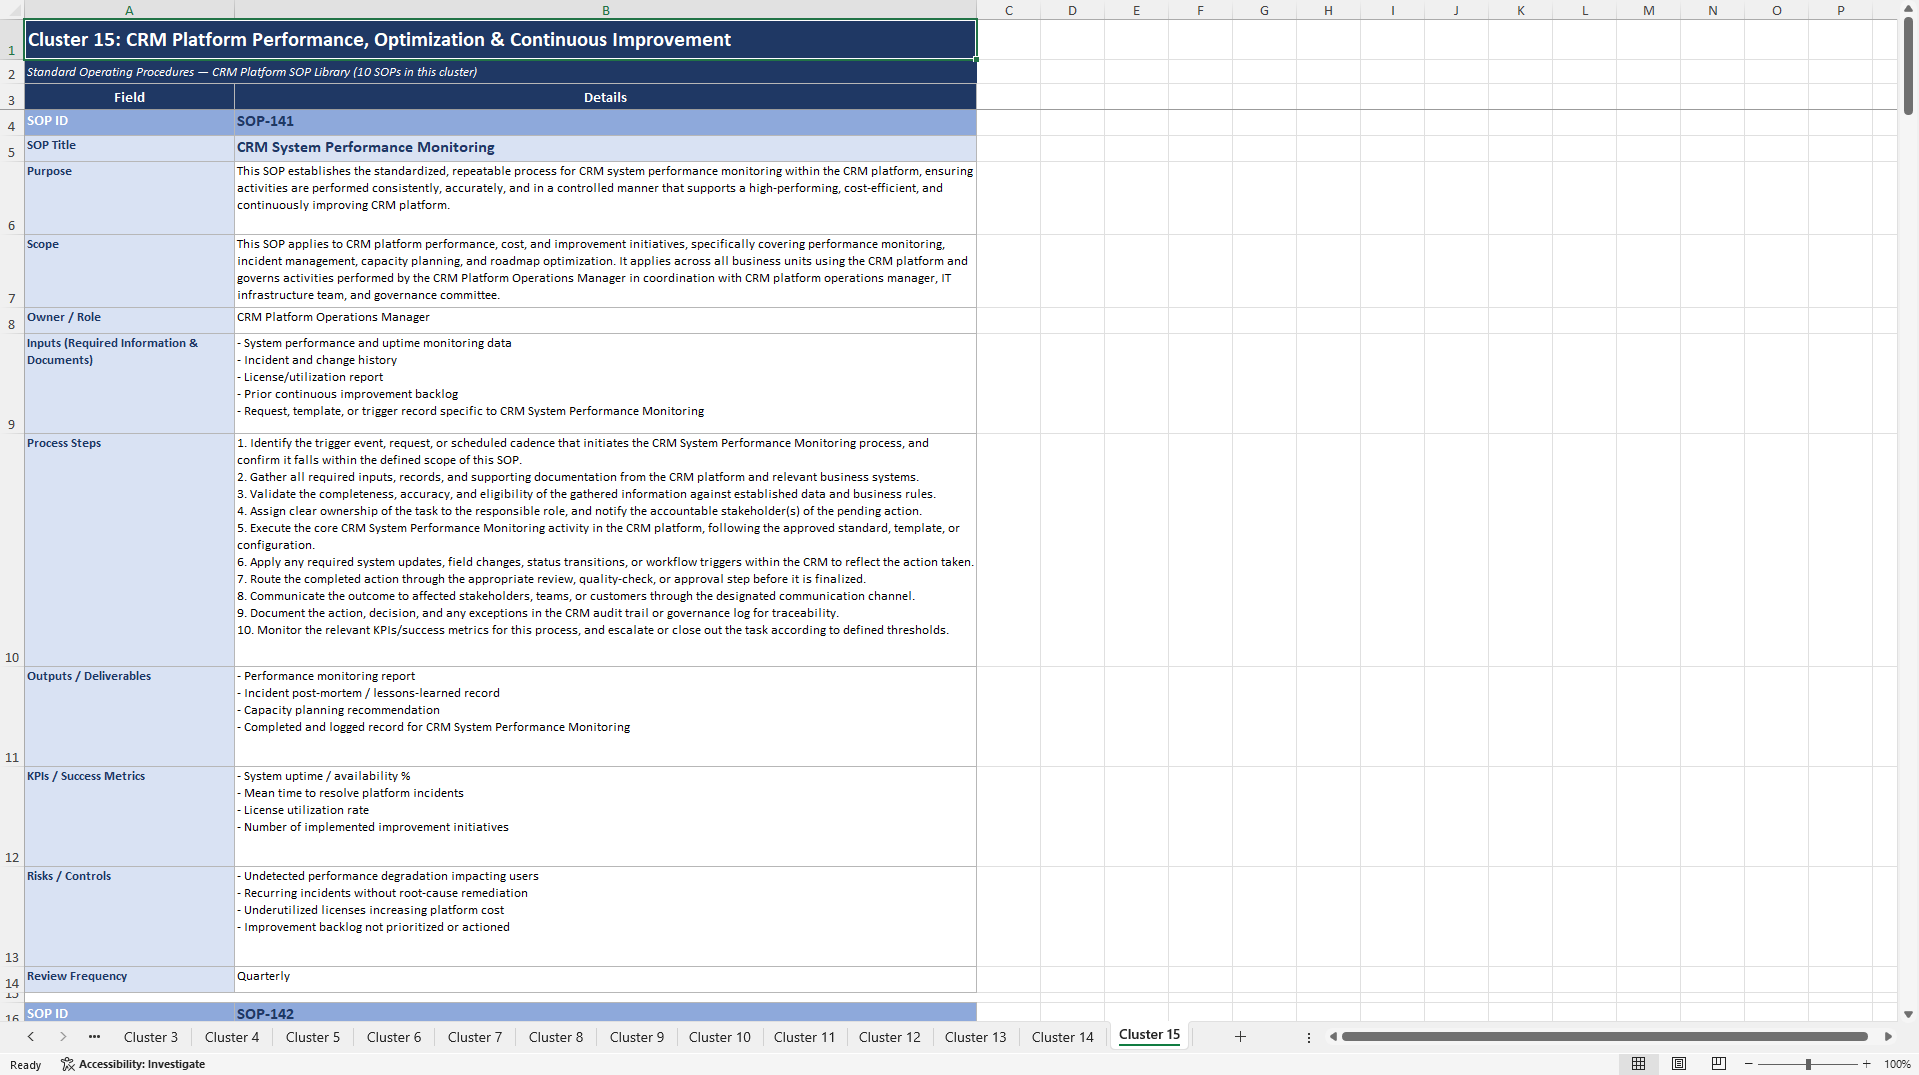
Task: Select column A header
Action: (x=129, y=10)
